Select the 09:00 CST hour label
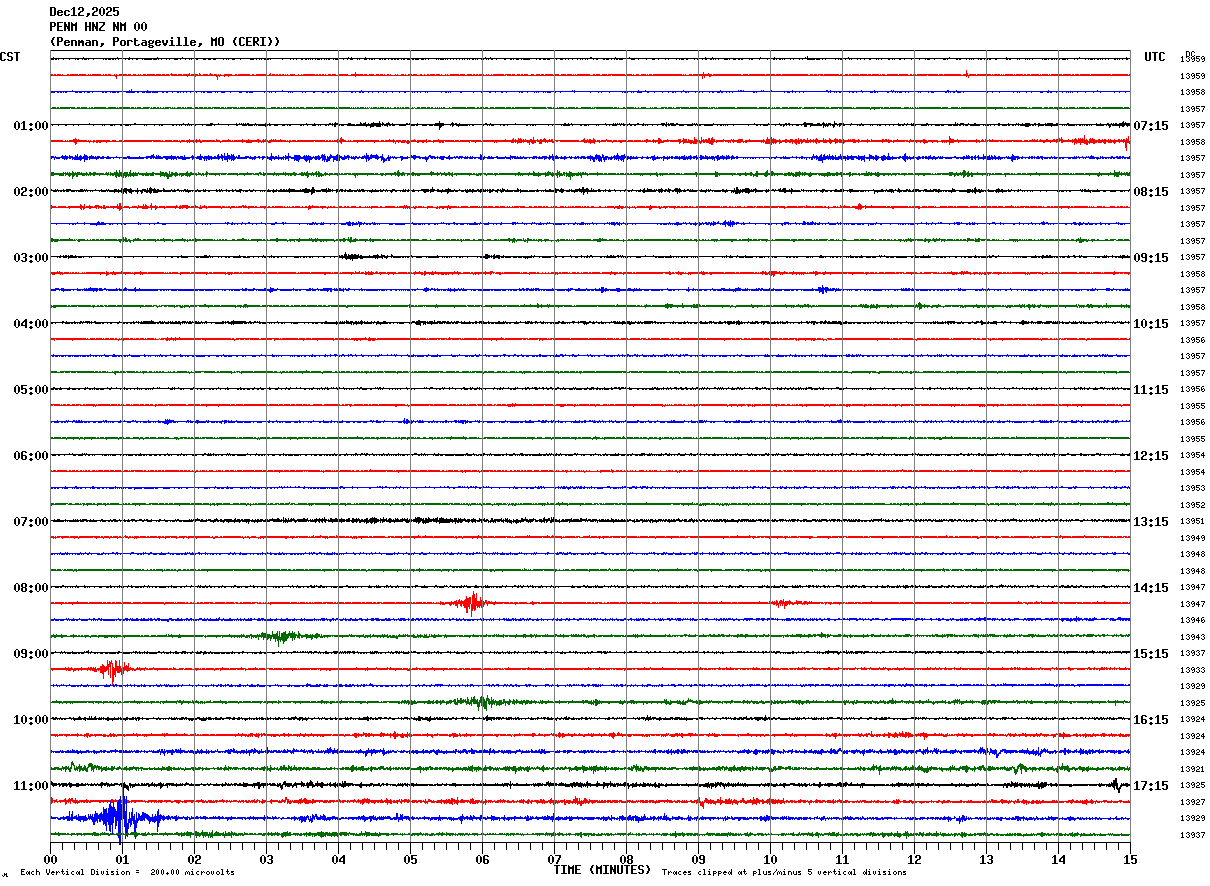The image size is (1210, 886). click(31, 654)
